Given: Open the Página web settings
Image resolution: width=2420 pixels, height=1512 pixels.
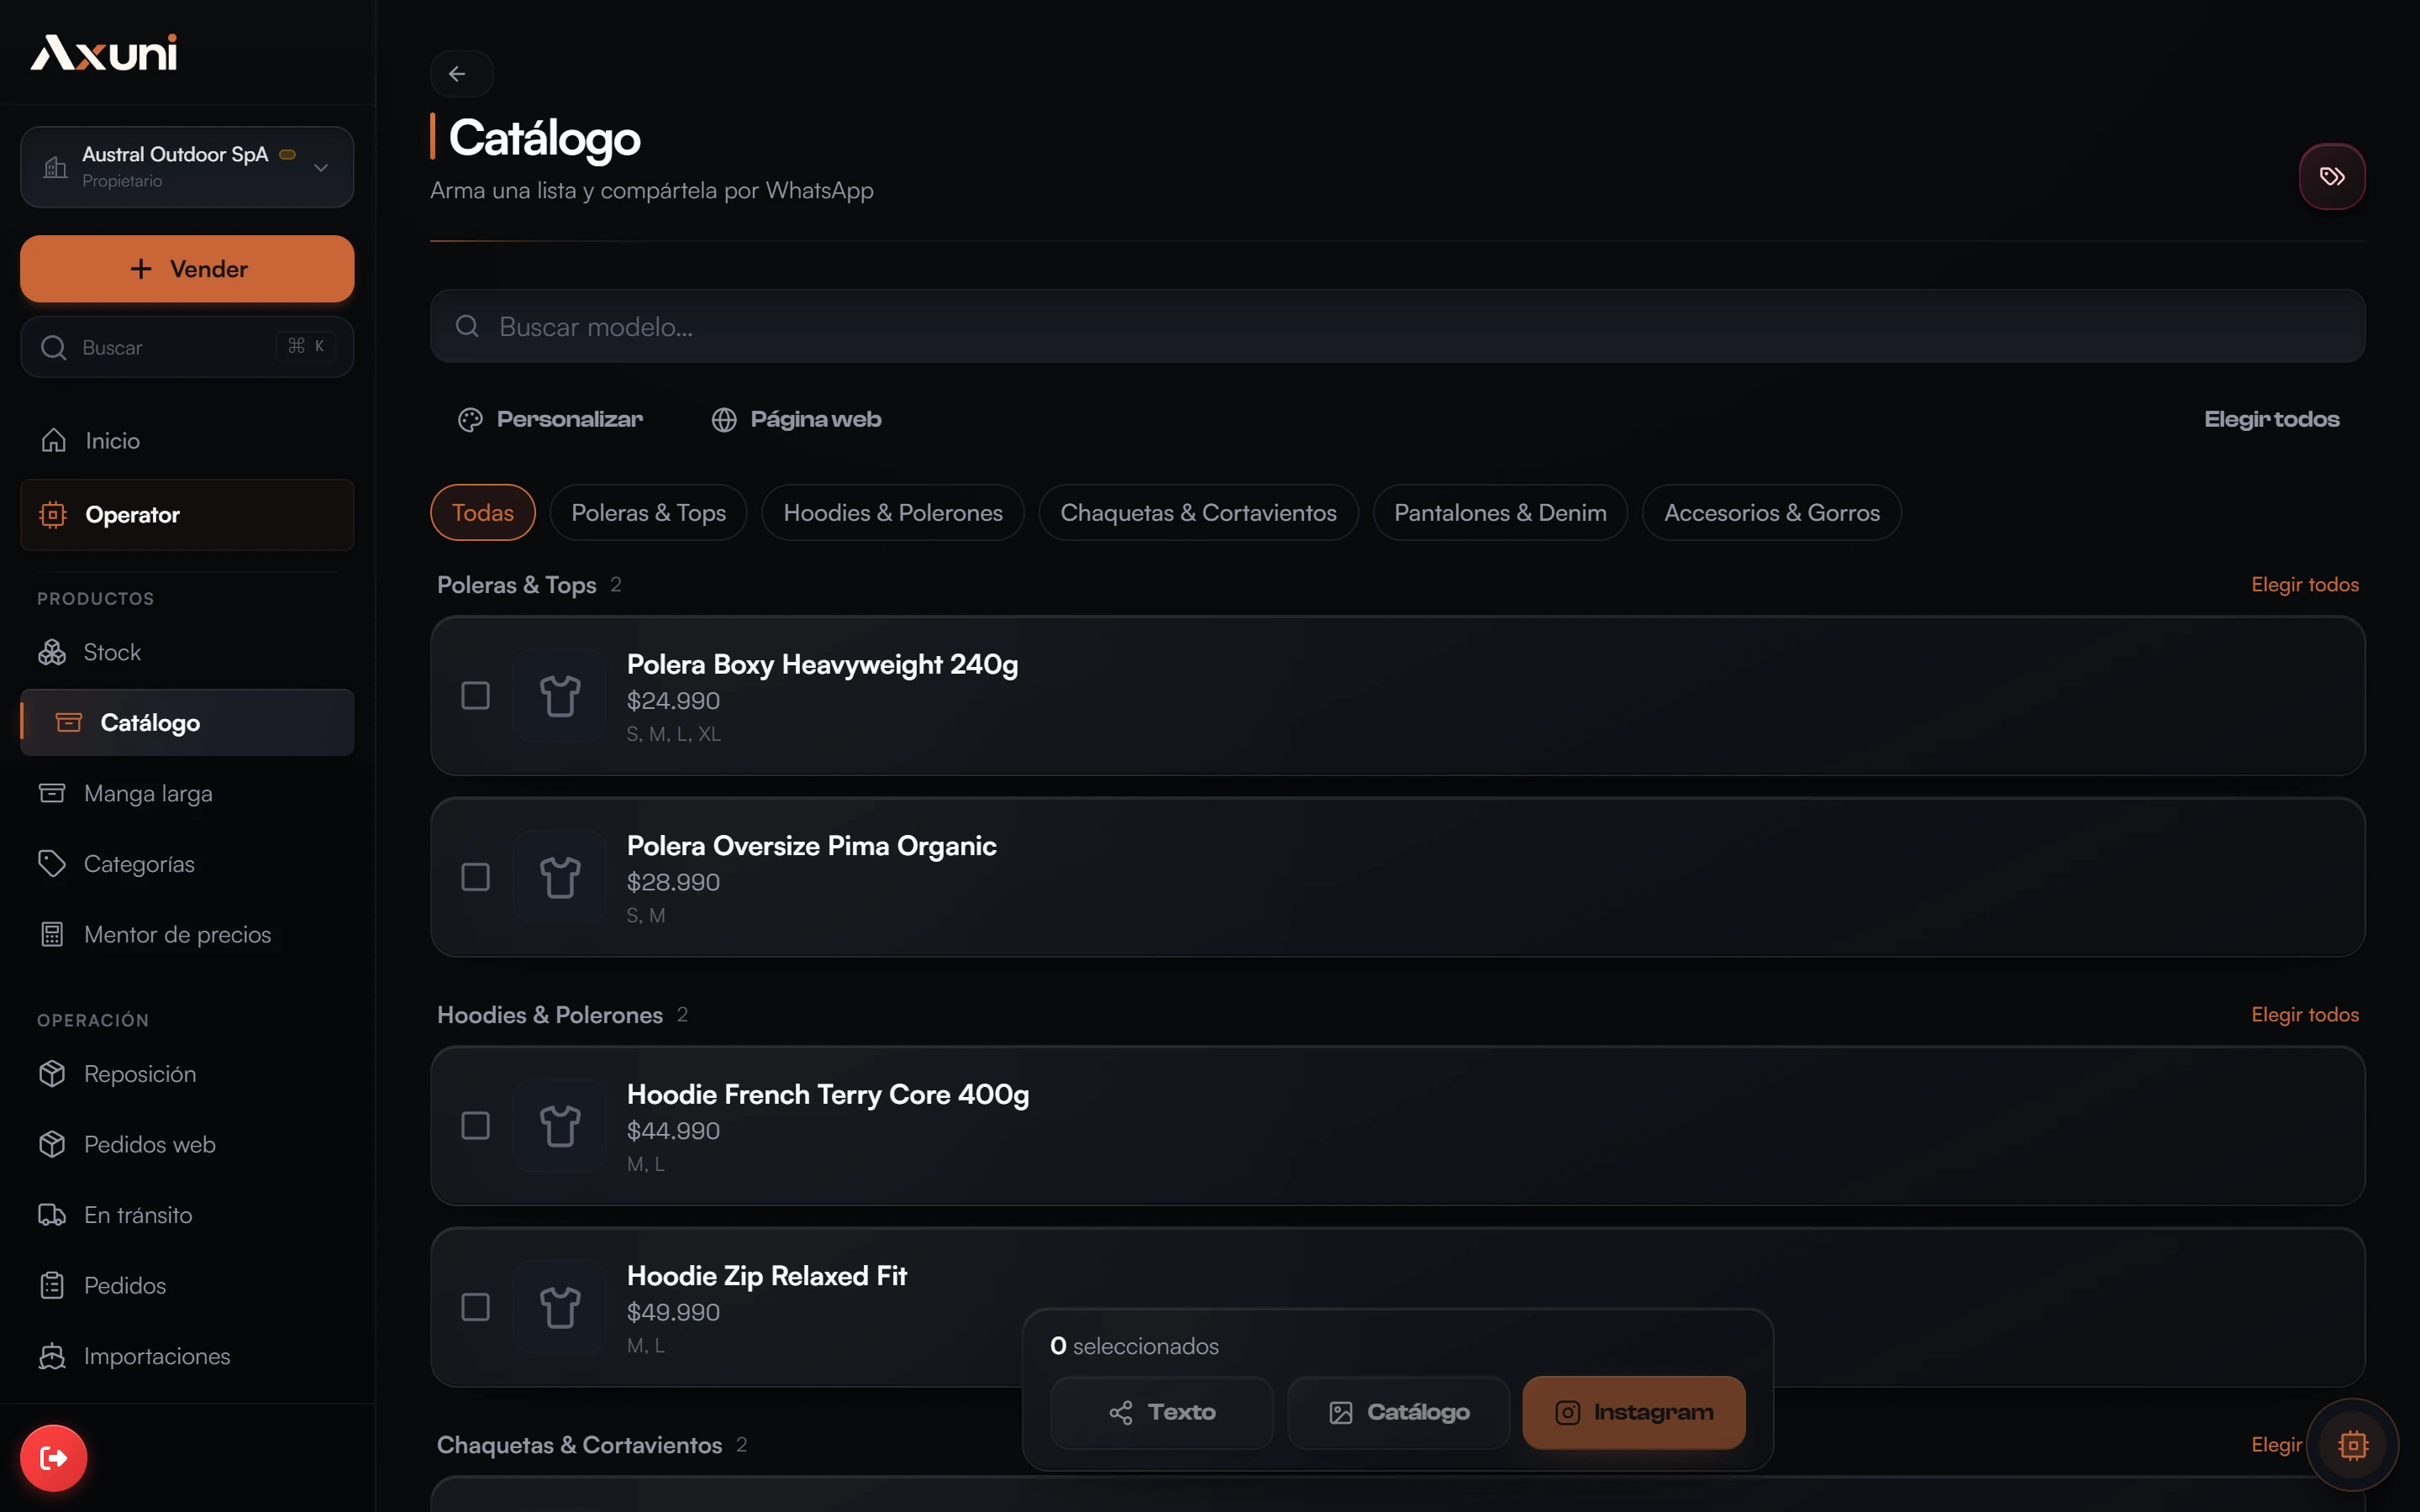Looking at the screenshot, I should [796, 419].
